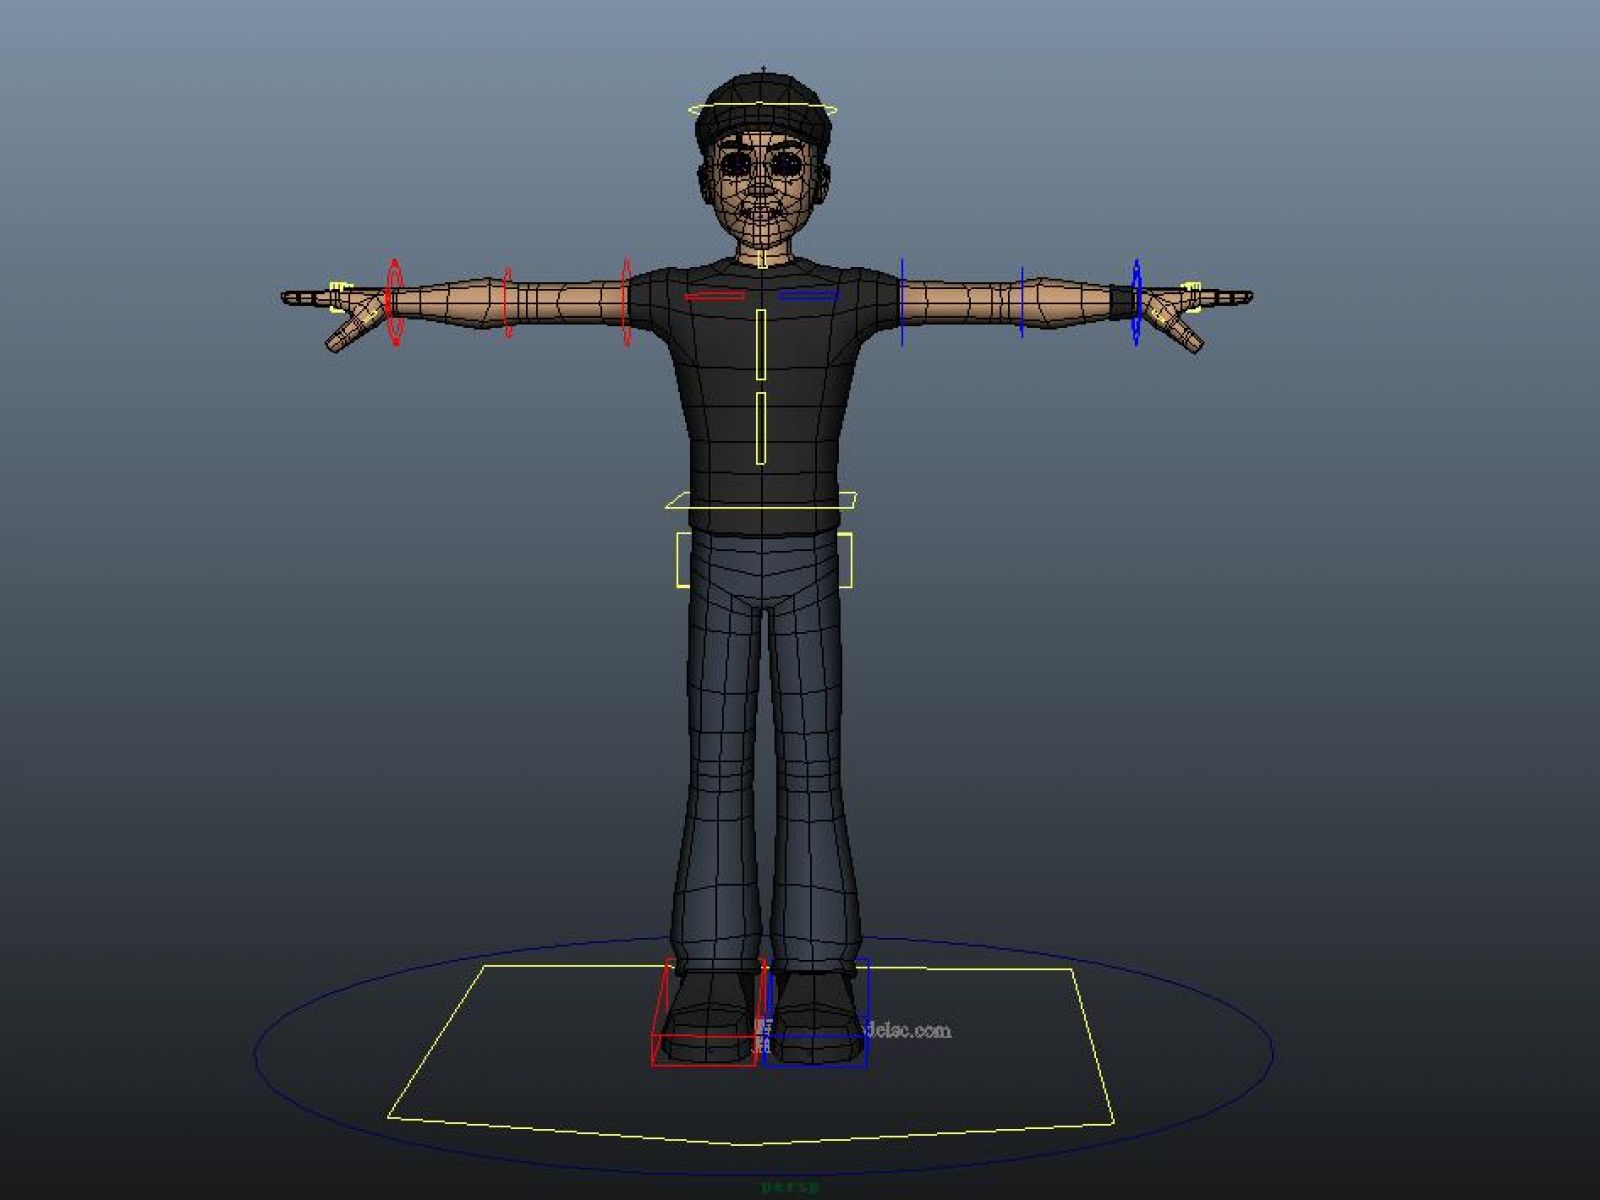Select the upper yellow spine control bar
Screen dimensions: 1600x1200
click(761, 345)
